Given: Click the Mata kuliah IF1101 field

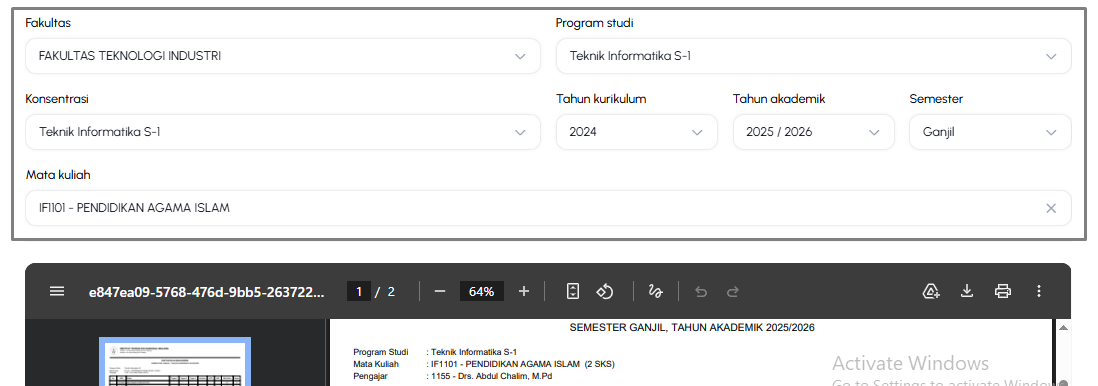Looking at the screenshot, I should click(x=548, y=208).
